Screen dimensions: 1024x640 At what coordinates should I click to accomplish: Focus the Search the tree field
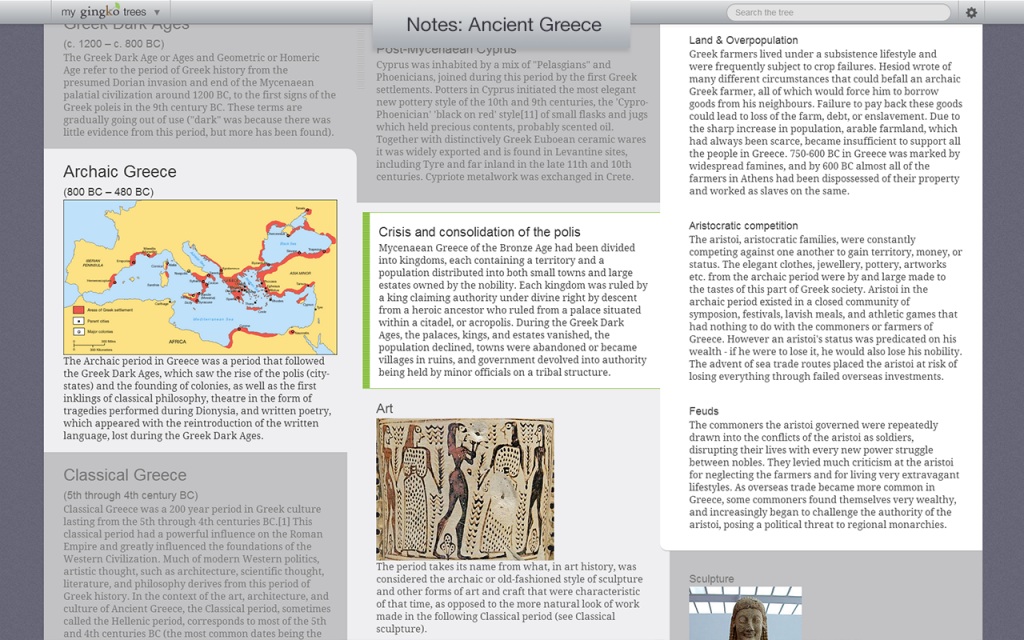(839, 12)
